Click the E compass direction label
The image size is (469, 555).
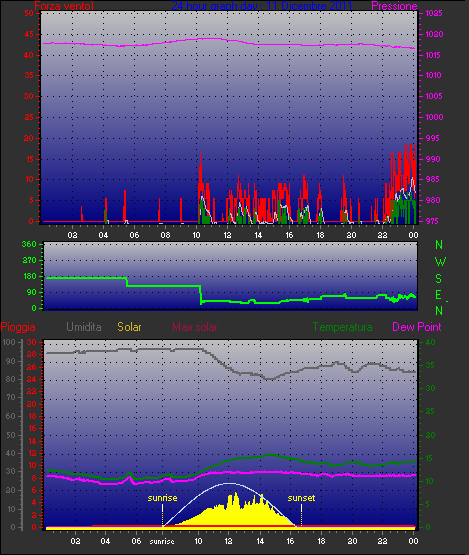[438, 295]
